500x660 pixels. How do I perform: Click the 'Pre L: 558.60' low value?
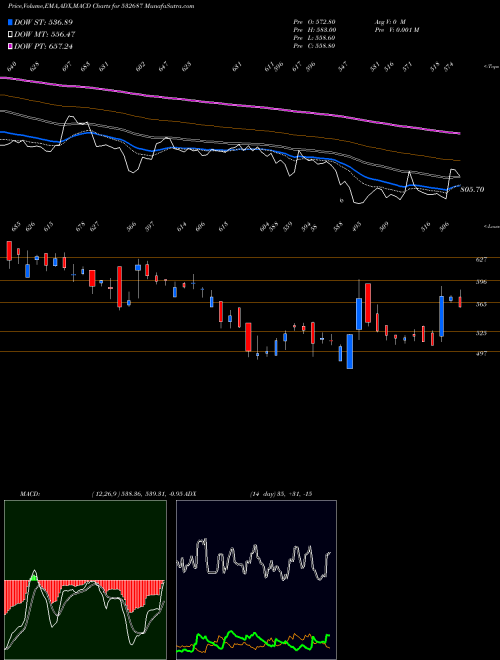314,38
